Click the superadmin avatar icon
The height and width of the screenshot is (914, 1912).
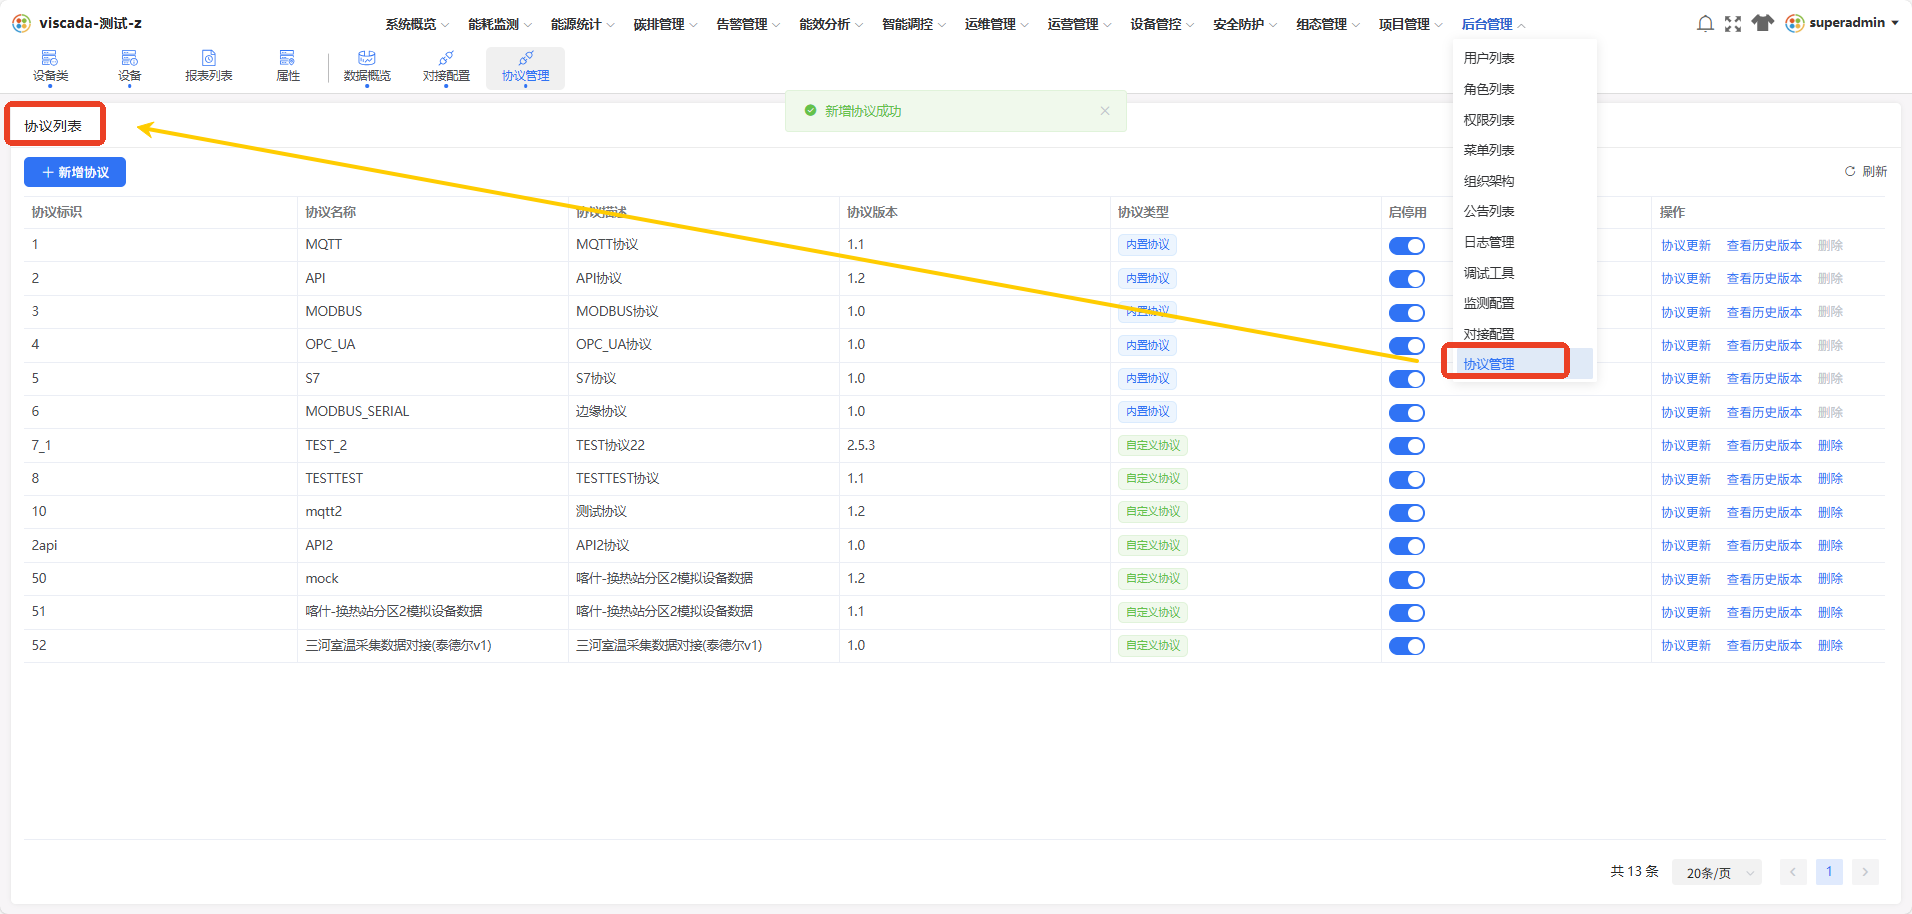[x=1795, y=23]
